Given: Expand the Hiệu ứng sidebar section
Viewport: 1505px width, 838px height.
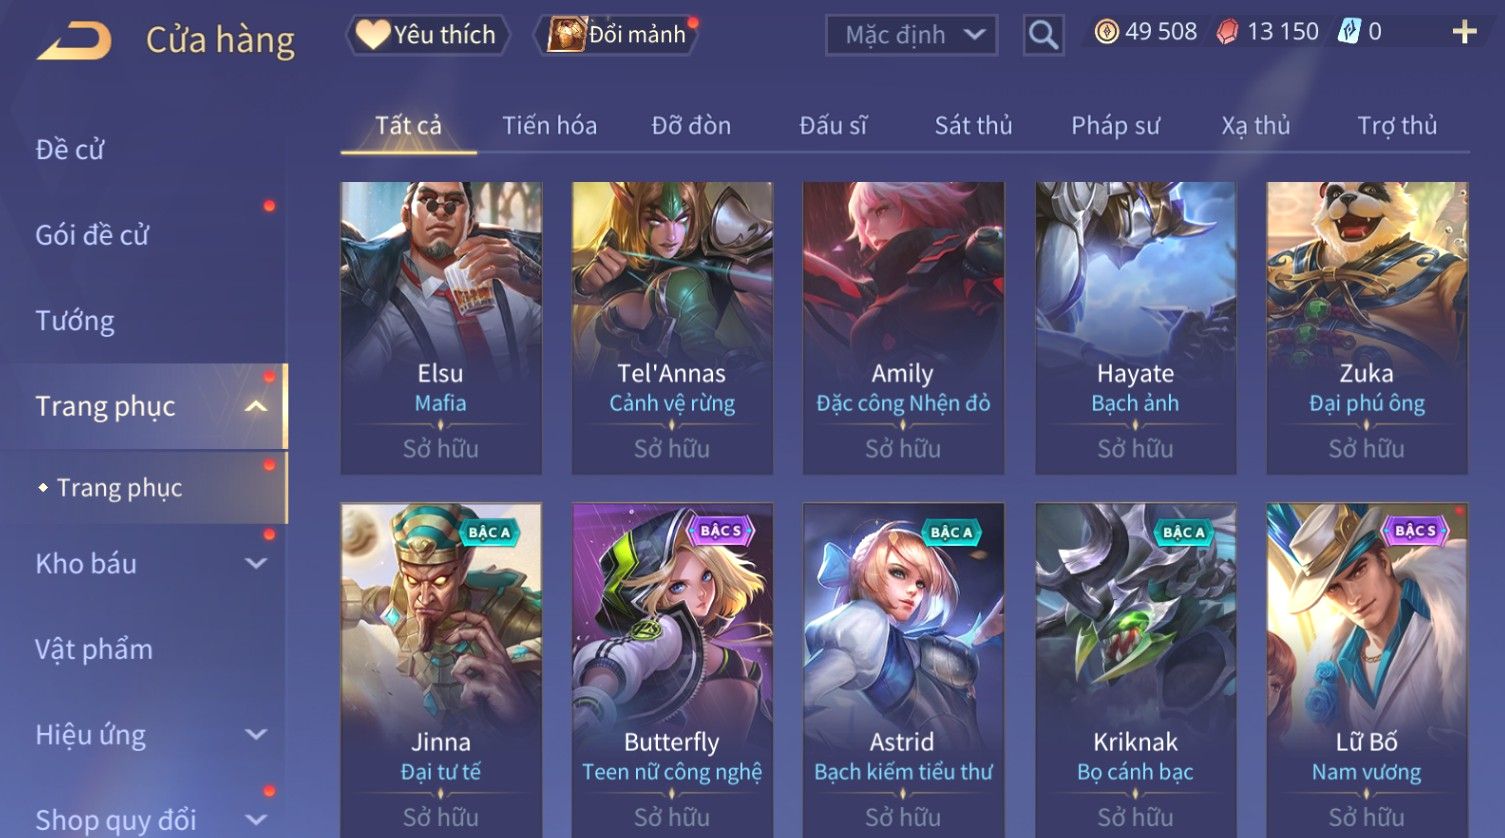Looking at the screenshot, I should tap(256, 734).
